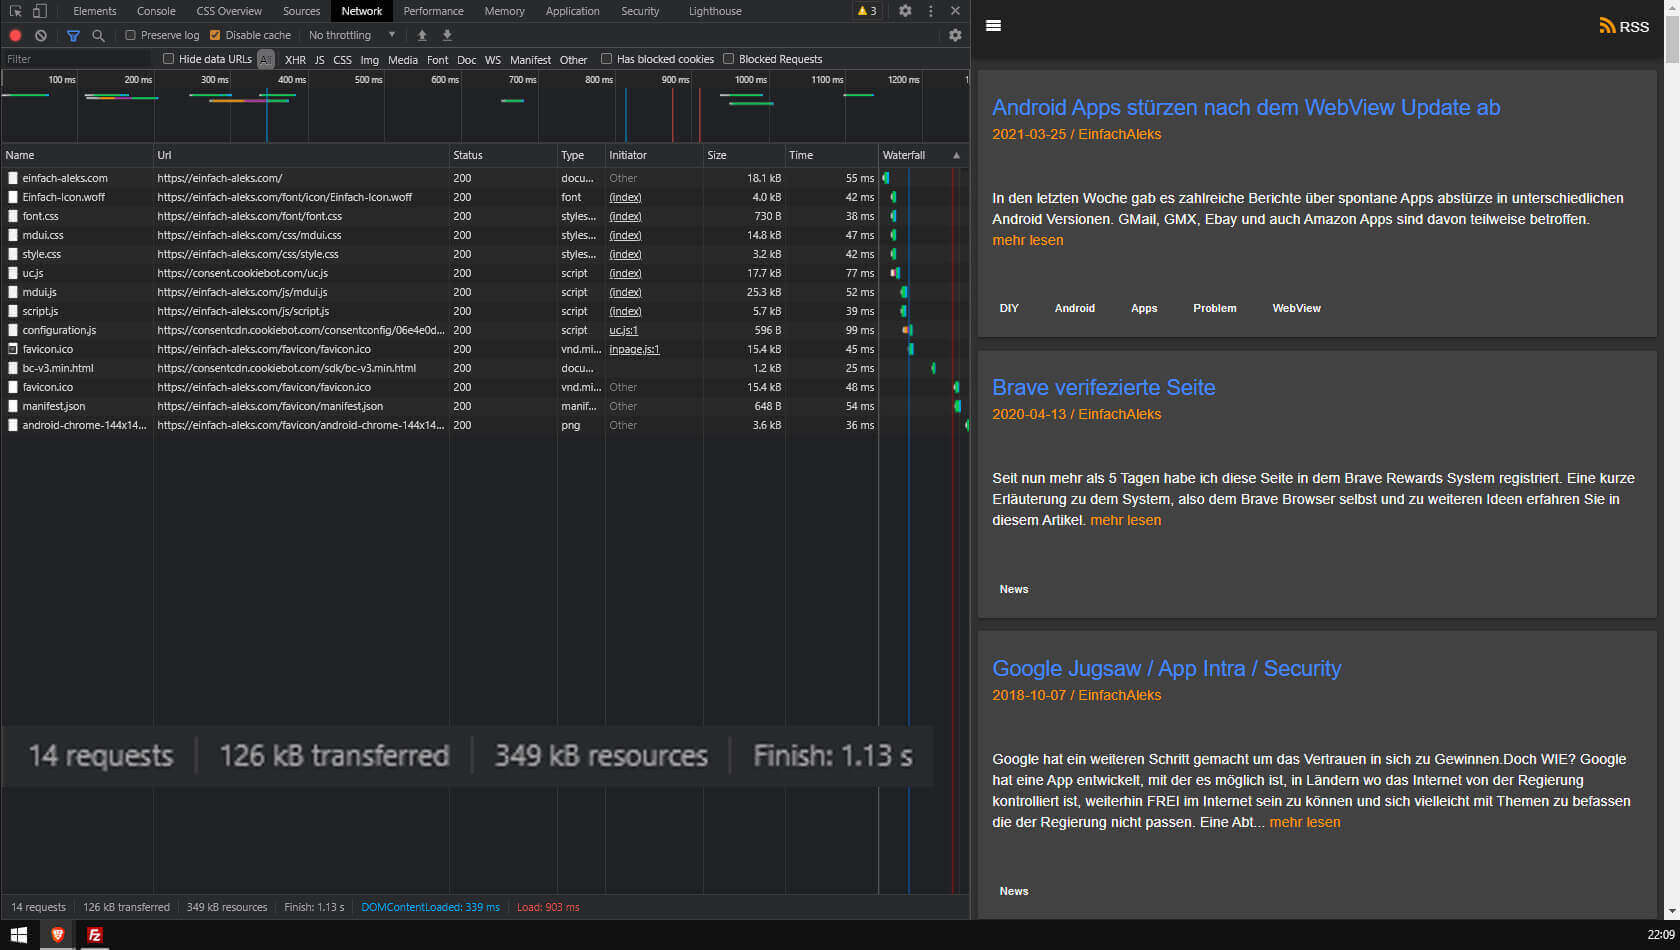Open the No throttling dropdown
The image size is (1680, 950).
(352, 35)
